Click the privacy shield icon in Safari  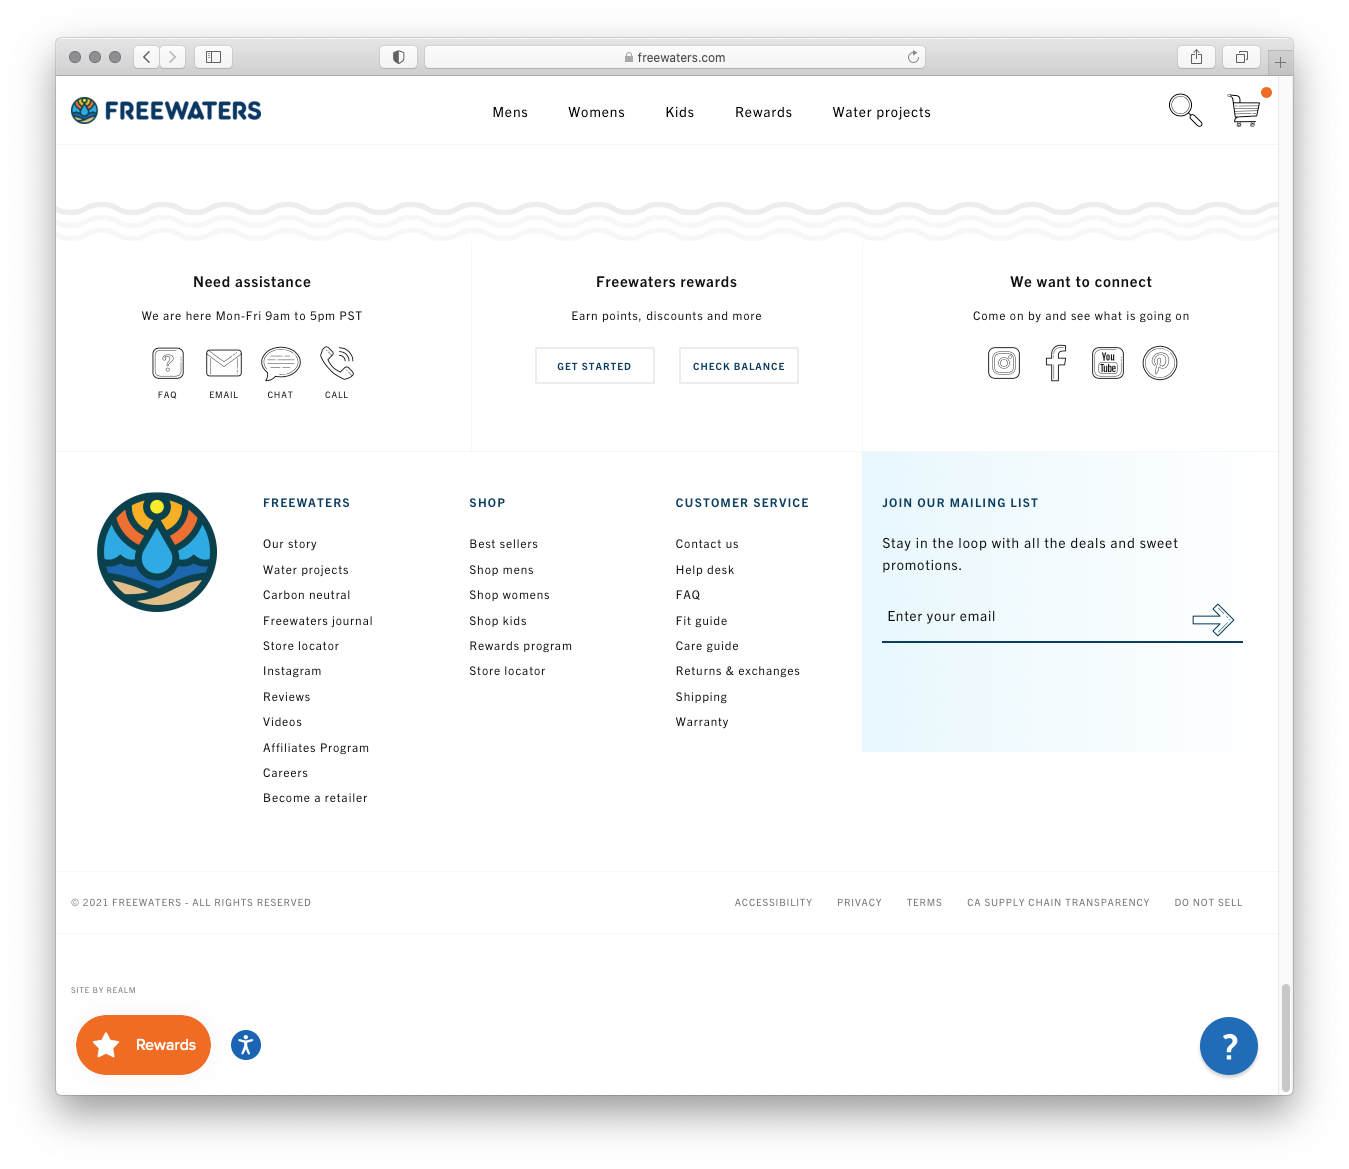pos(398,57)
